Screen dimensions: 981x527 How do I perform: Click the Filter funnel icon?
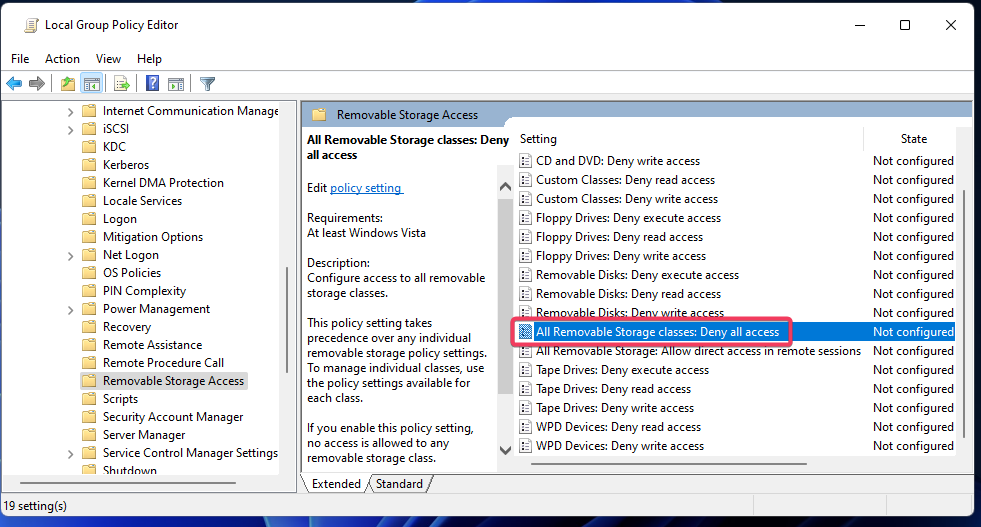(x=207, y=83)
